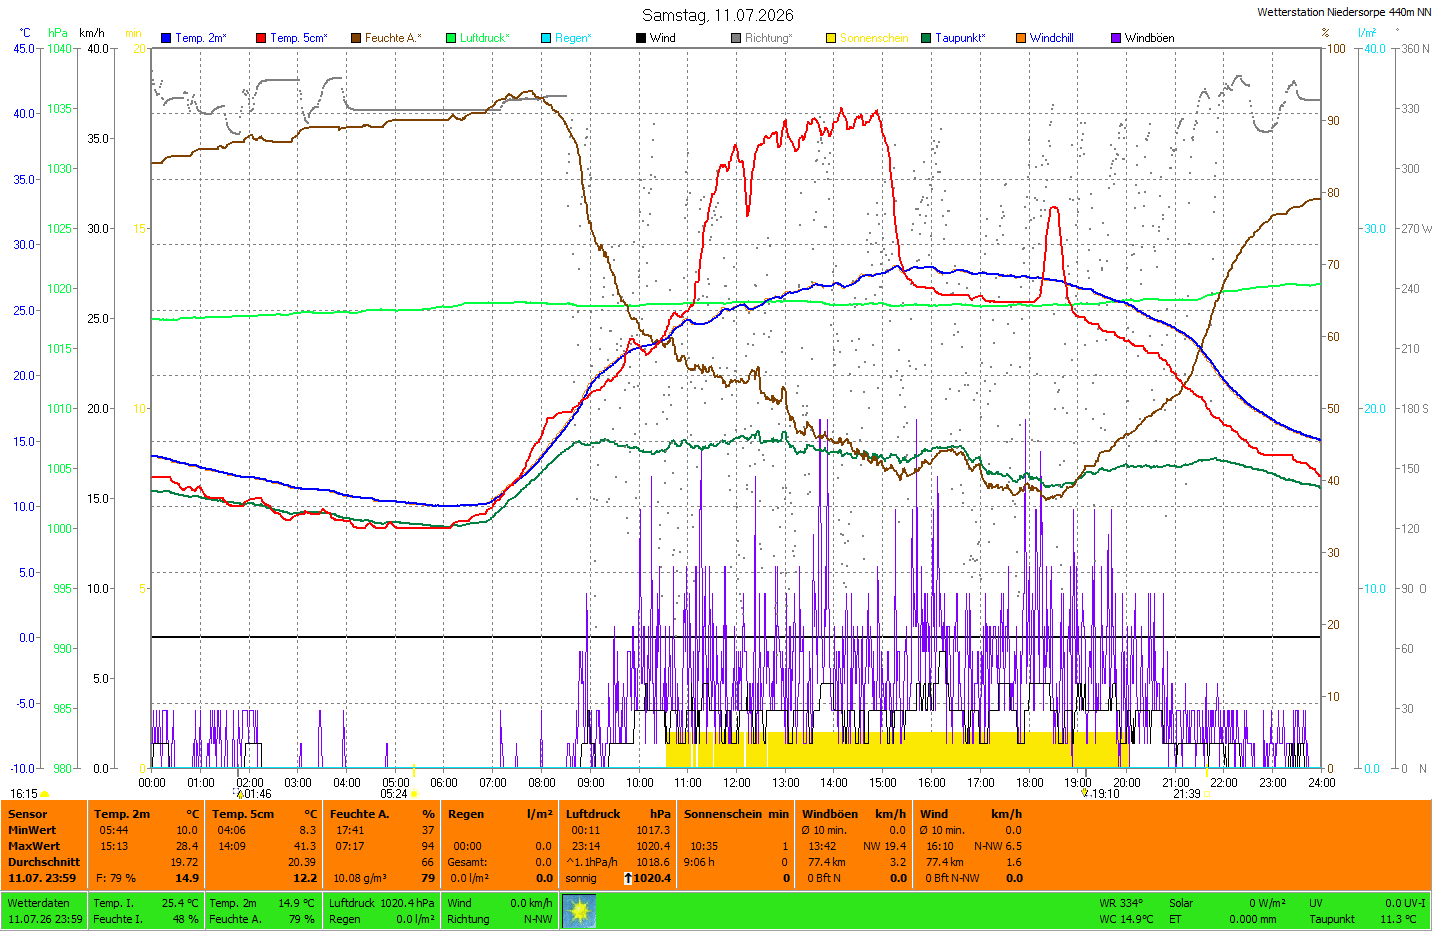Click the black Wind legend square
1432x931 pixels.
tap(641, 38)
